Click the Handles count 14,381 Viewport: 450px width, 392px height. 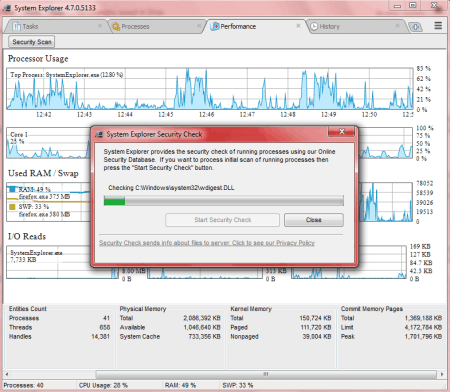[x=100, y=337]
